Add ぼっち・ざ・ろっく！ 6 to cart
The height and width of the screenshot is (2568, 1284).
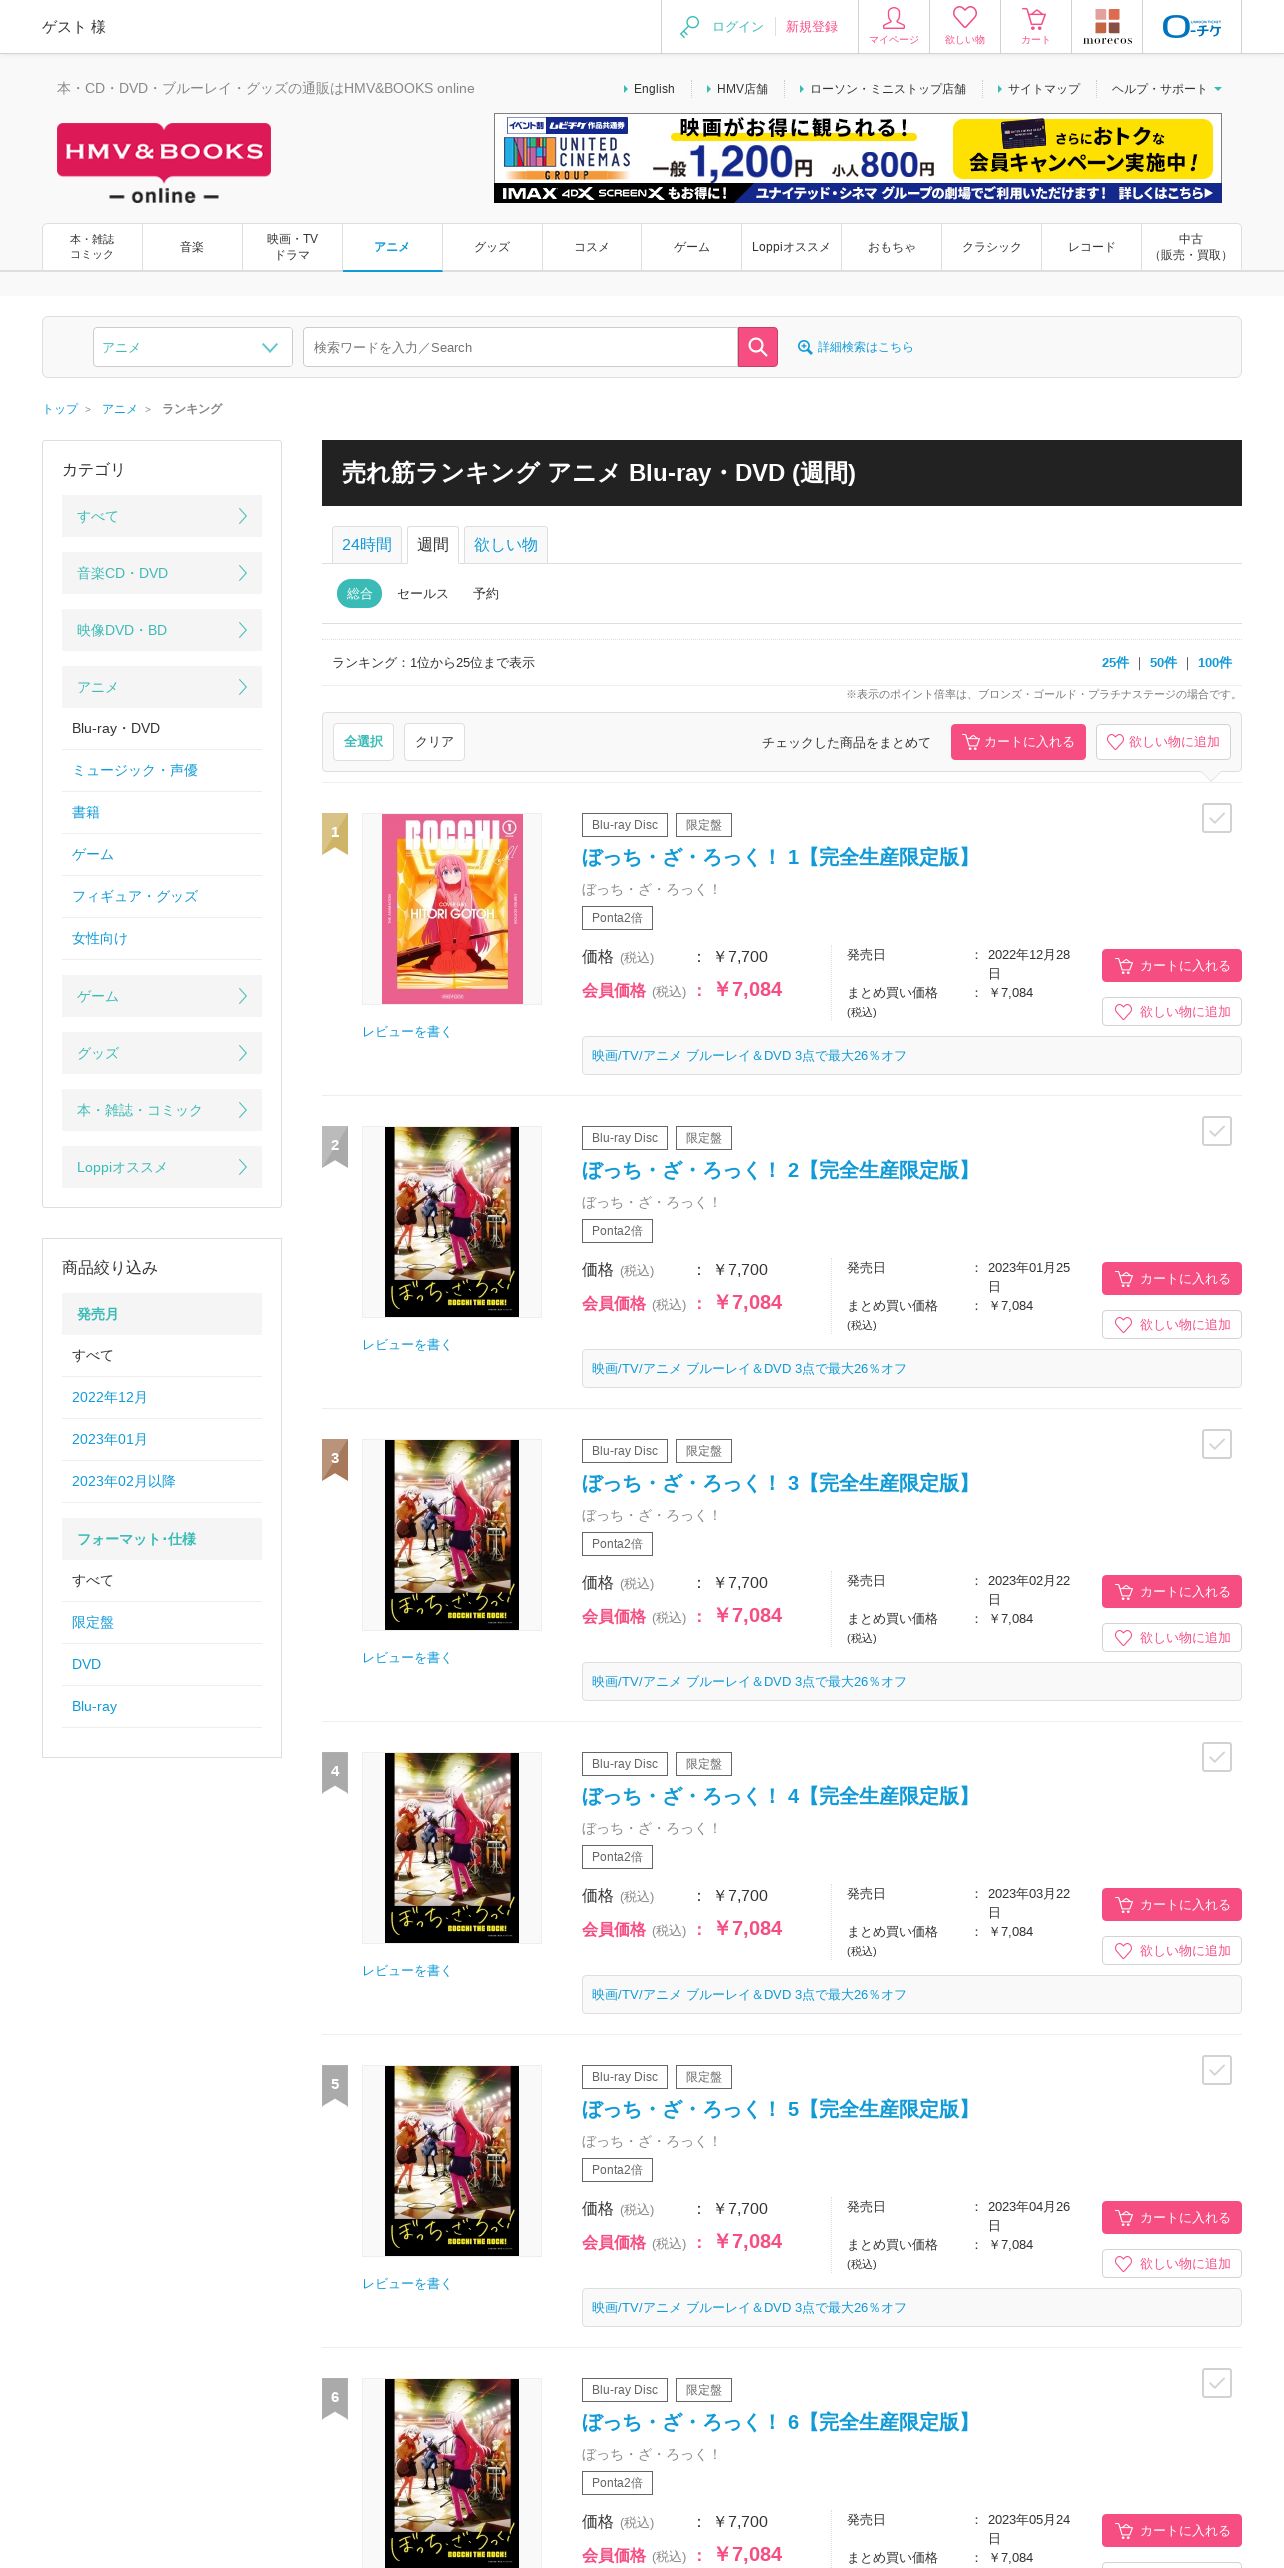click(x=1172, y=2531)
